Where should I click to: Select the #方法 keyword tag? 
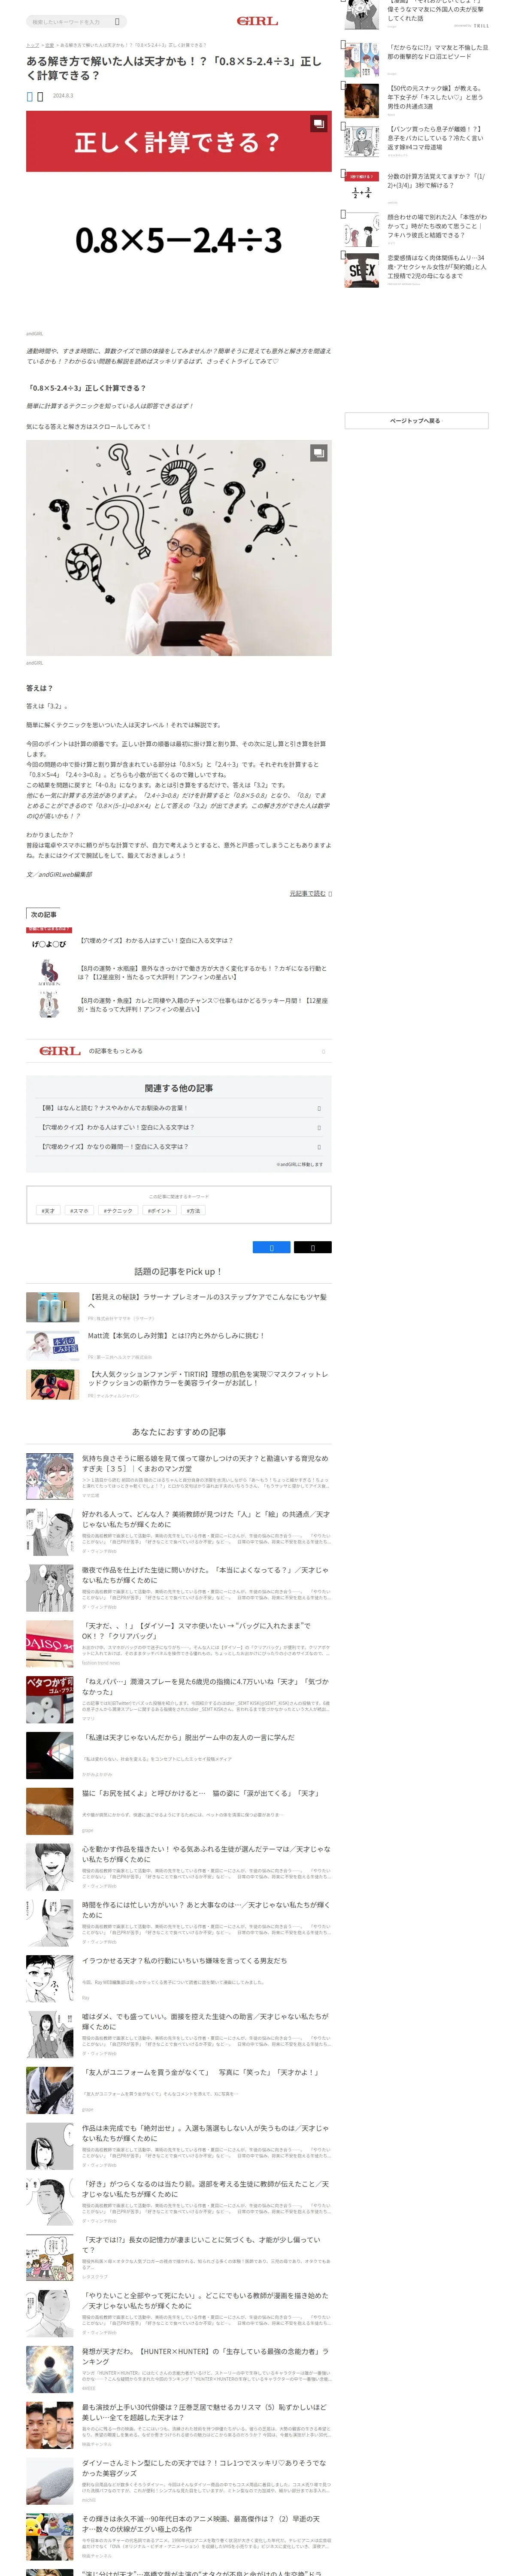194,1210
